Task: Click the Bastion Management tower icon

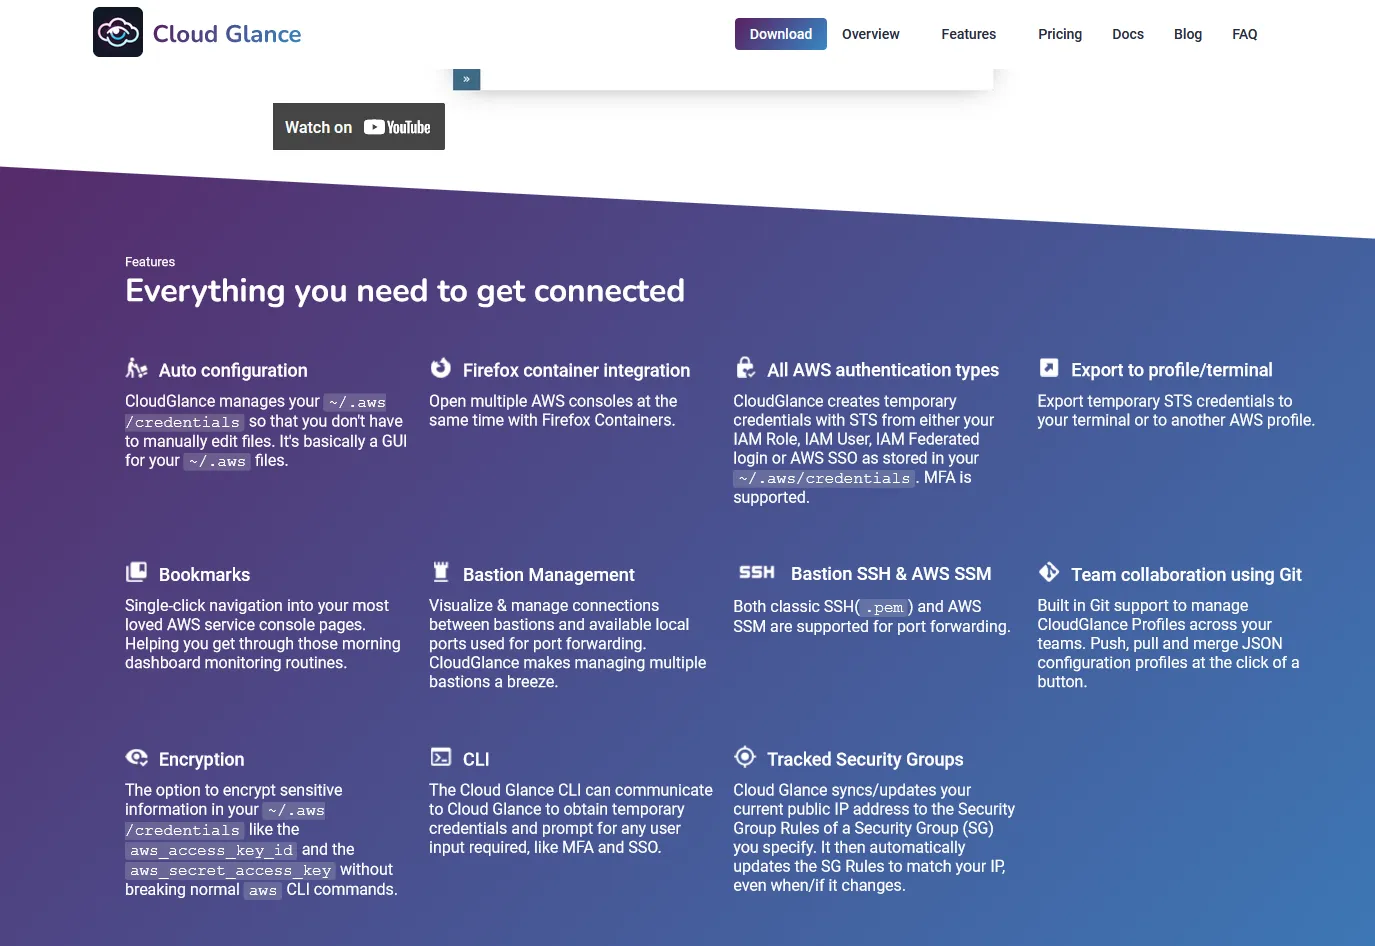Action: [x=441, y=572]
